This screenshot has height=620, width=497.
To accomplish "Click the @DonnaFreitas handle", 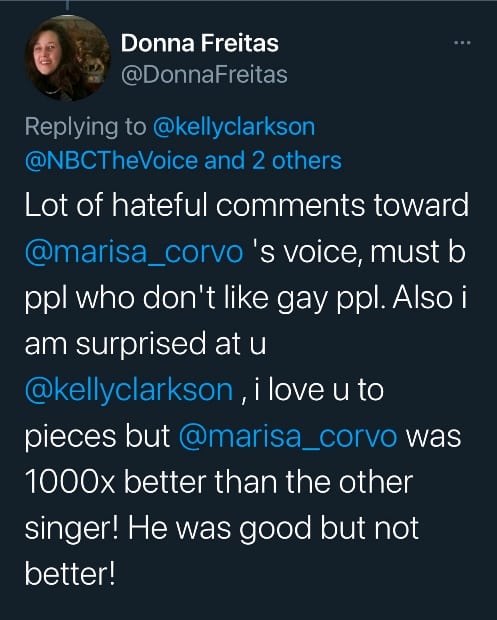I will (x=204, y=75).
